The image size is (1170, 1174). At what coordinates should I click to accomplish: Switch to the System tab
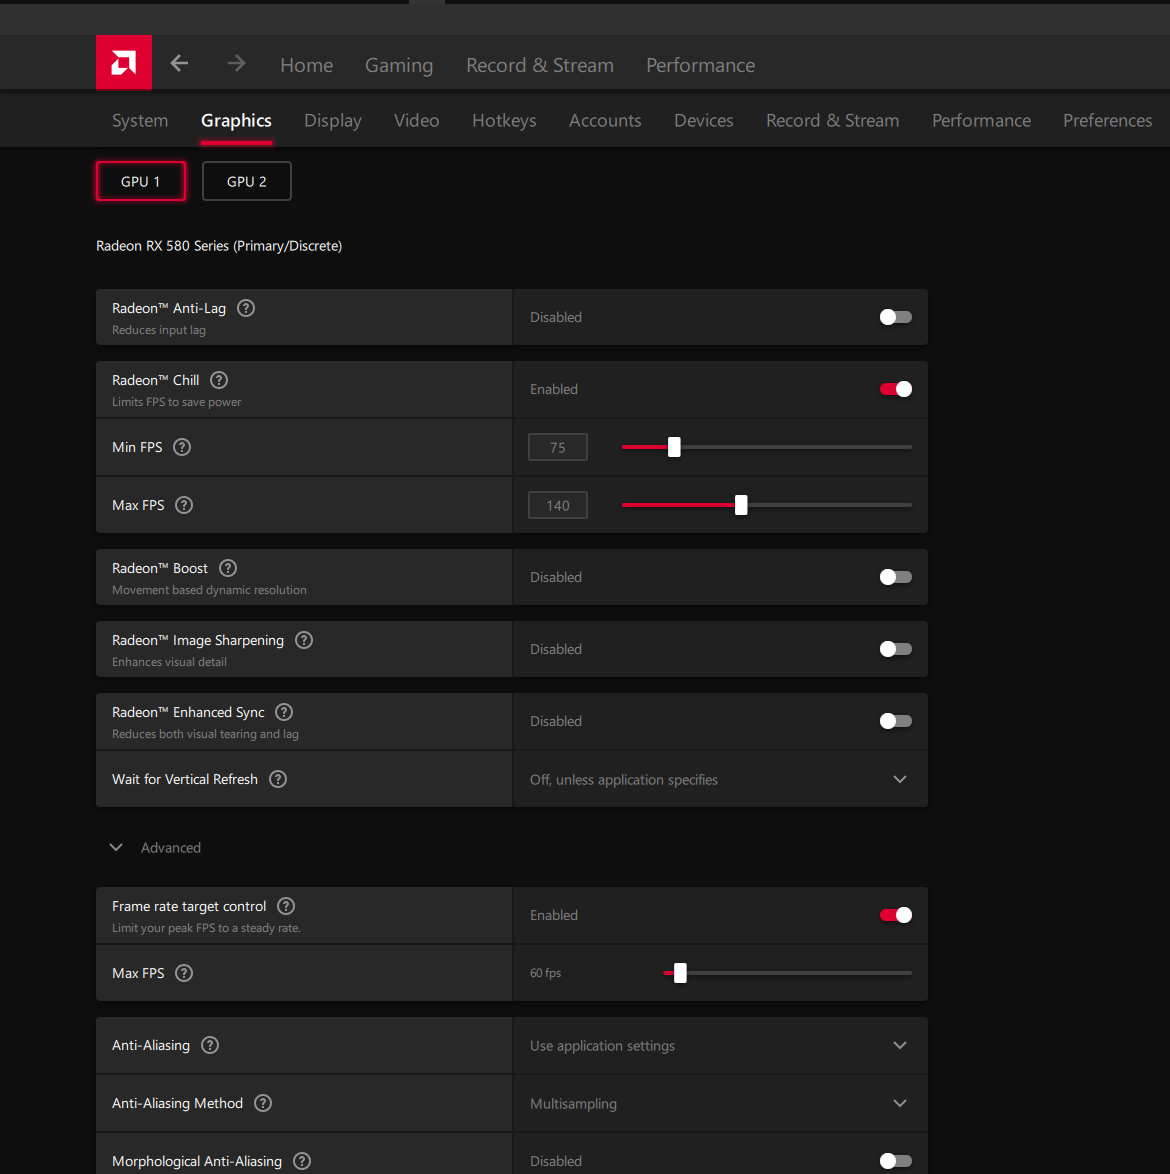coord(140,121)
